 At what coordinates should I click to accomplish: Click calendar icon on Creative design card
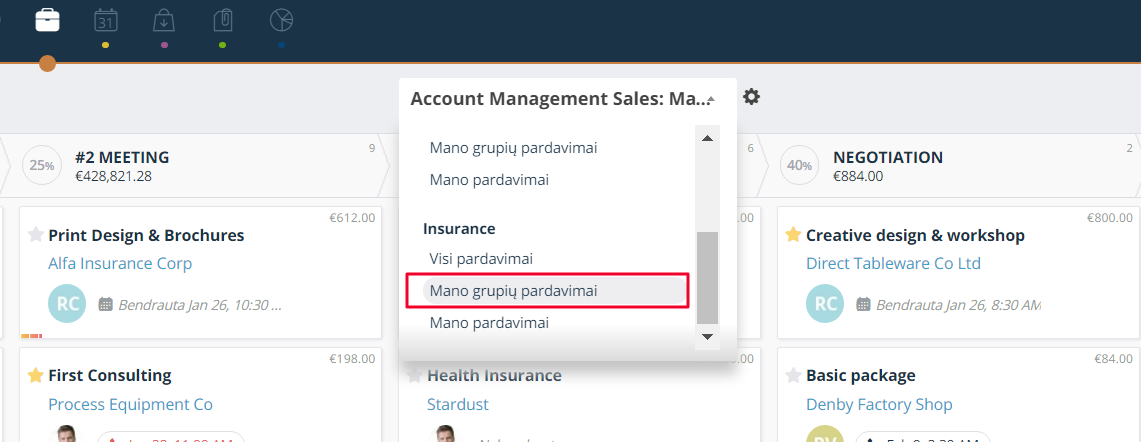point(864,304)
